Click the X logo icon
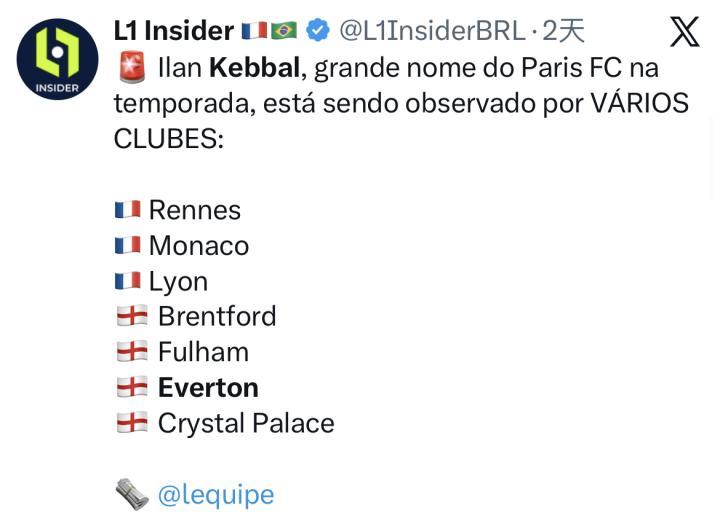Viewport: 720px width, 516px height. 684,32
